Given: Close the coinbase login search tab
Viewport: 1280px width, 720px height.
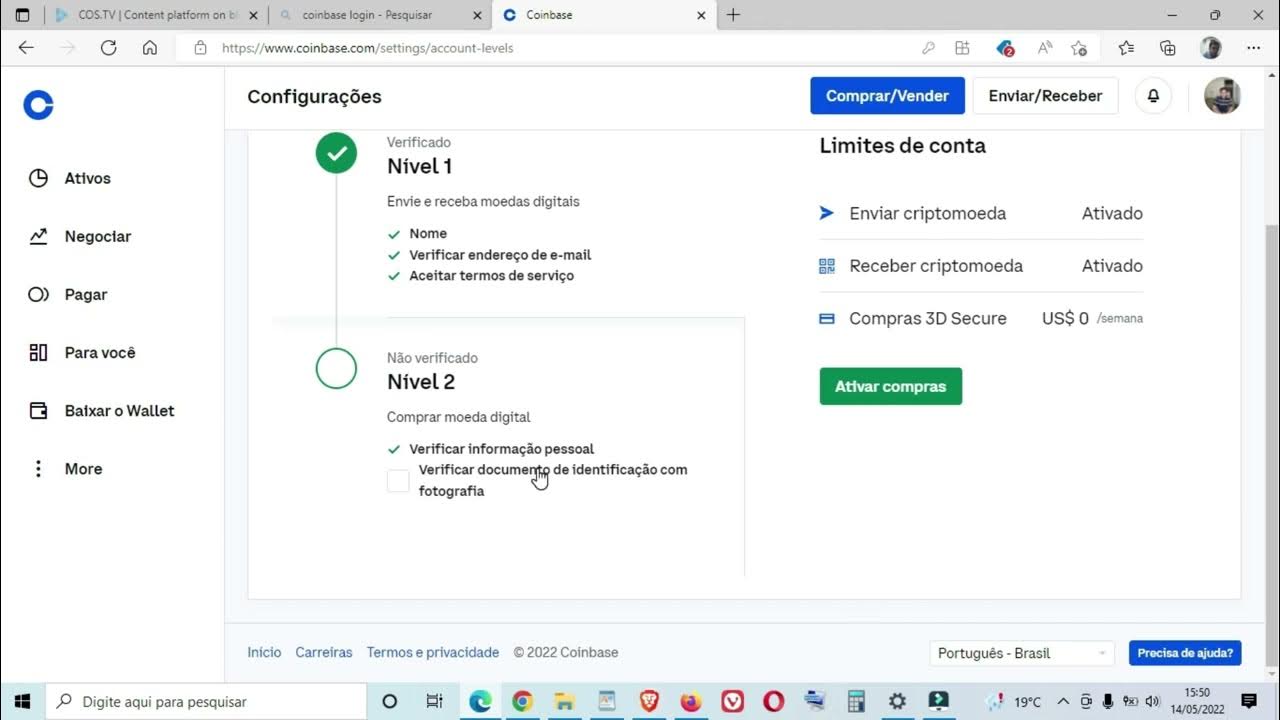Looking at the screenshot, I should tap(476, 15).
